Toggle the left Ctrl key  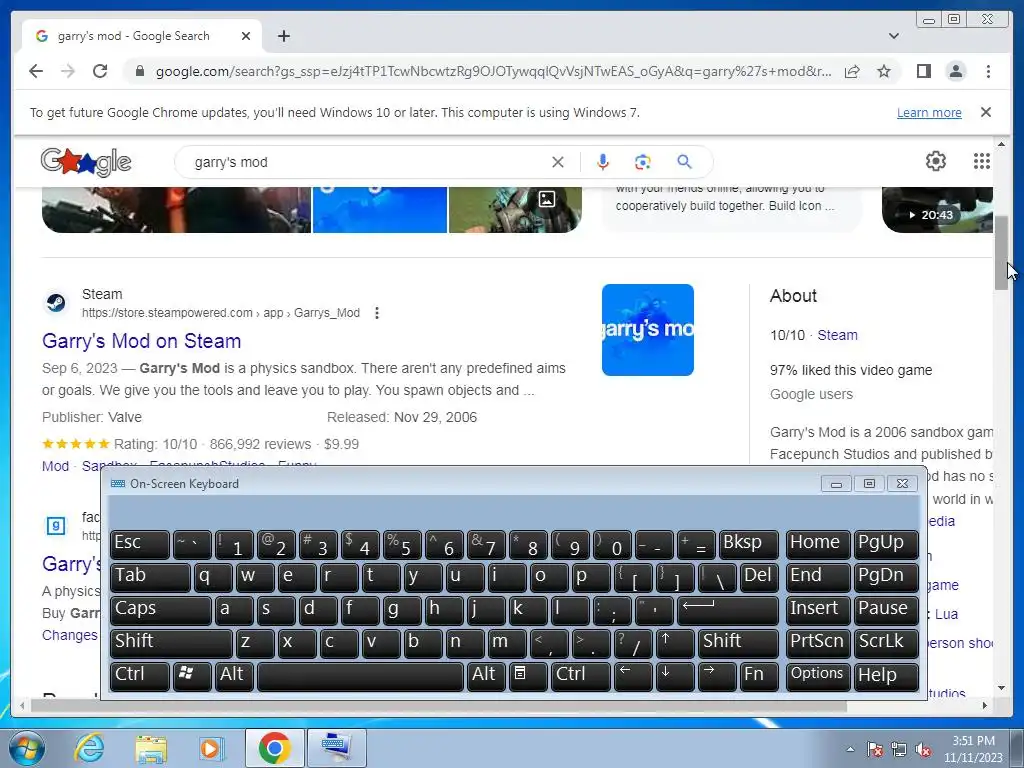pyautogui.click(x=139, y=676)
